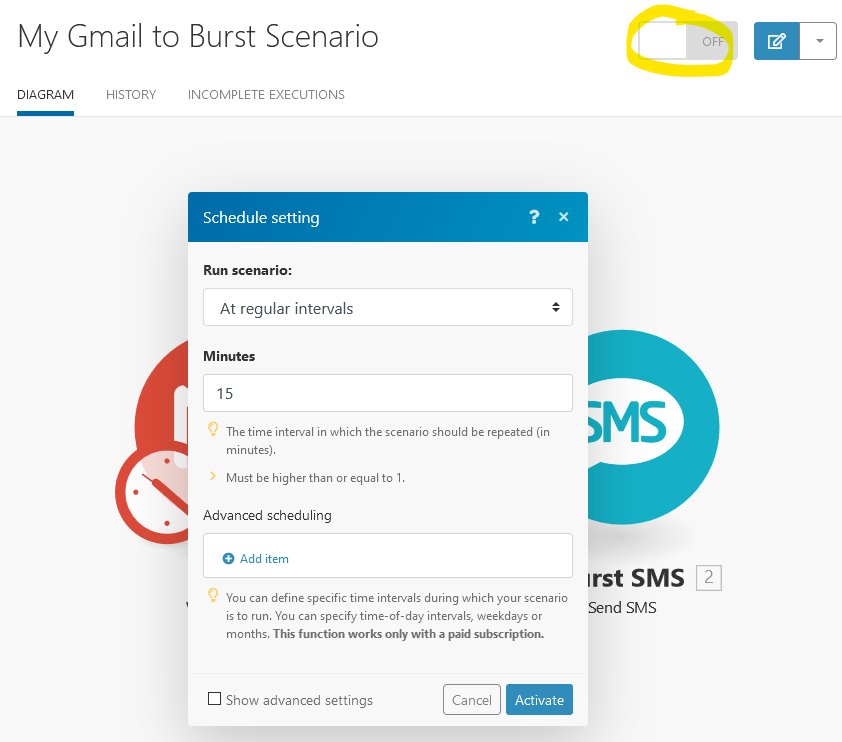Click the scenario title My Gmail to Burst Scenario
This screenshot has height=742, width=842.
pos(198,37)
